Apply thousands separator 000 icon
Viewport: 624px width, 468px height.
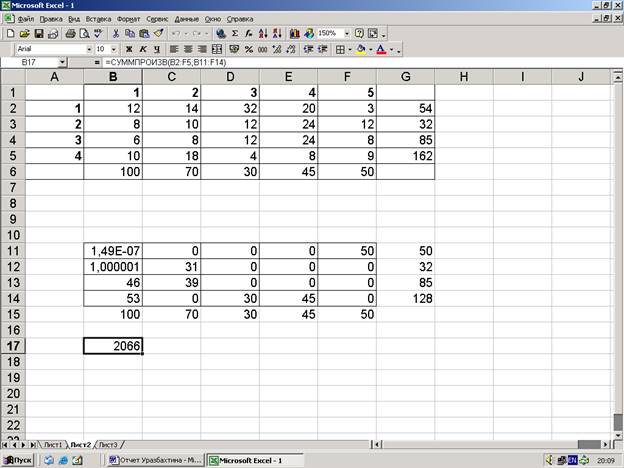point(263,49)
